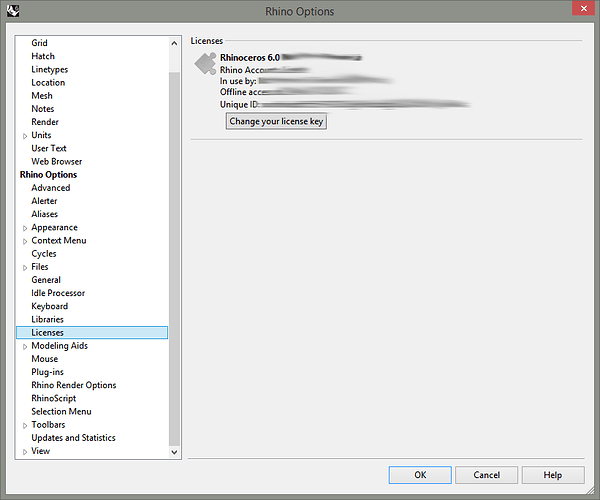Open the Aliases page
Image resolution: width=600 pixels, height=500 pixels.
tap(44, 214)
